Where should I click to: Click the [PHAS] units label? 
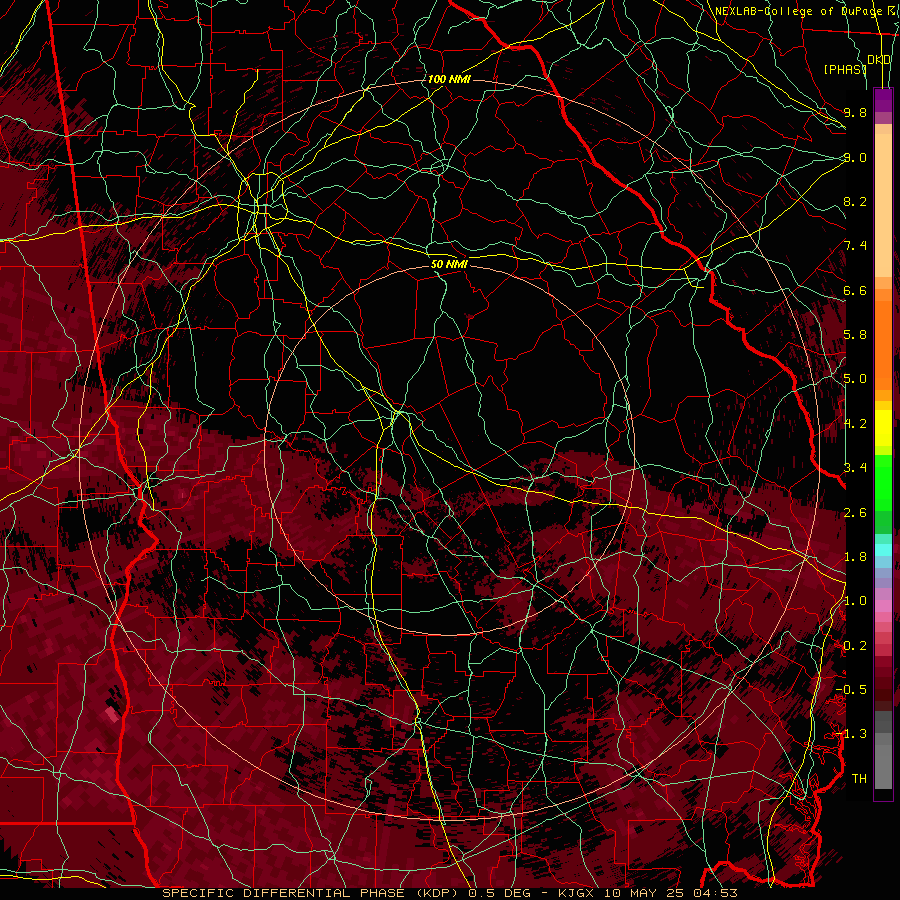(844, 69)
